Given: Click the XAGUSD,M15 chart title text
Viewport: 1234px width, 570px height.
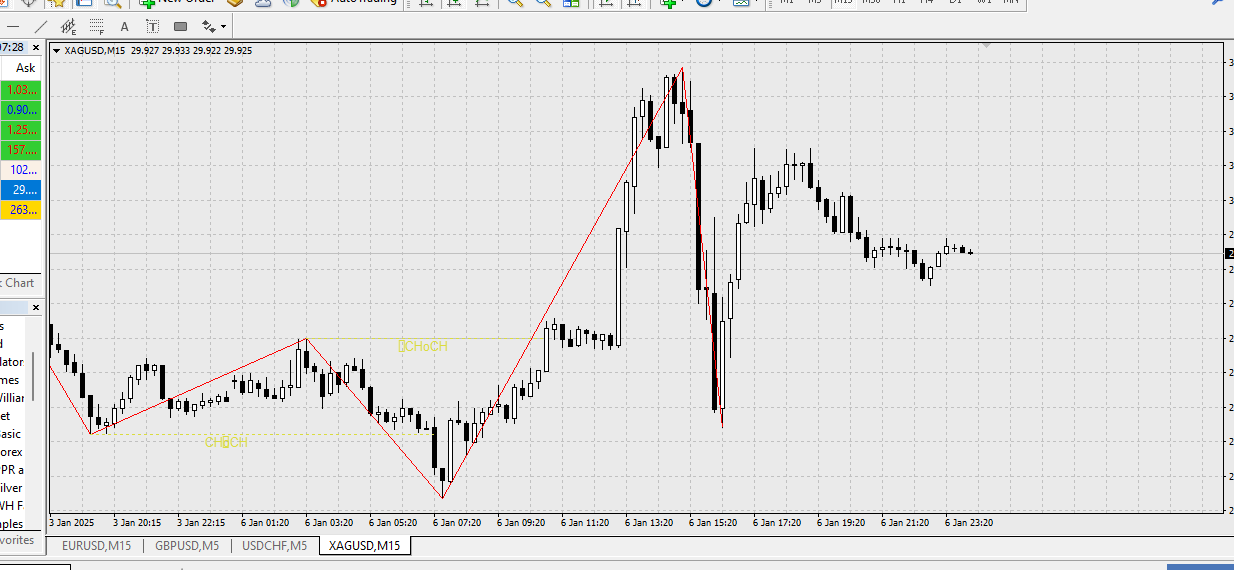Looking at the screenshot, I should [95, 50].
